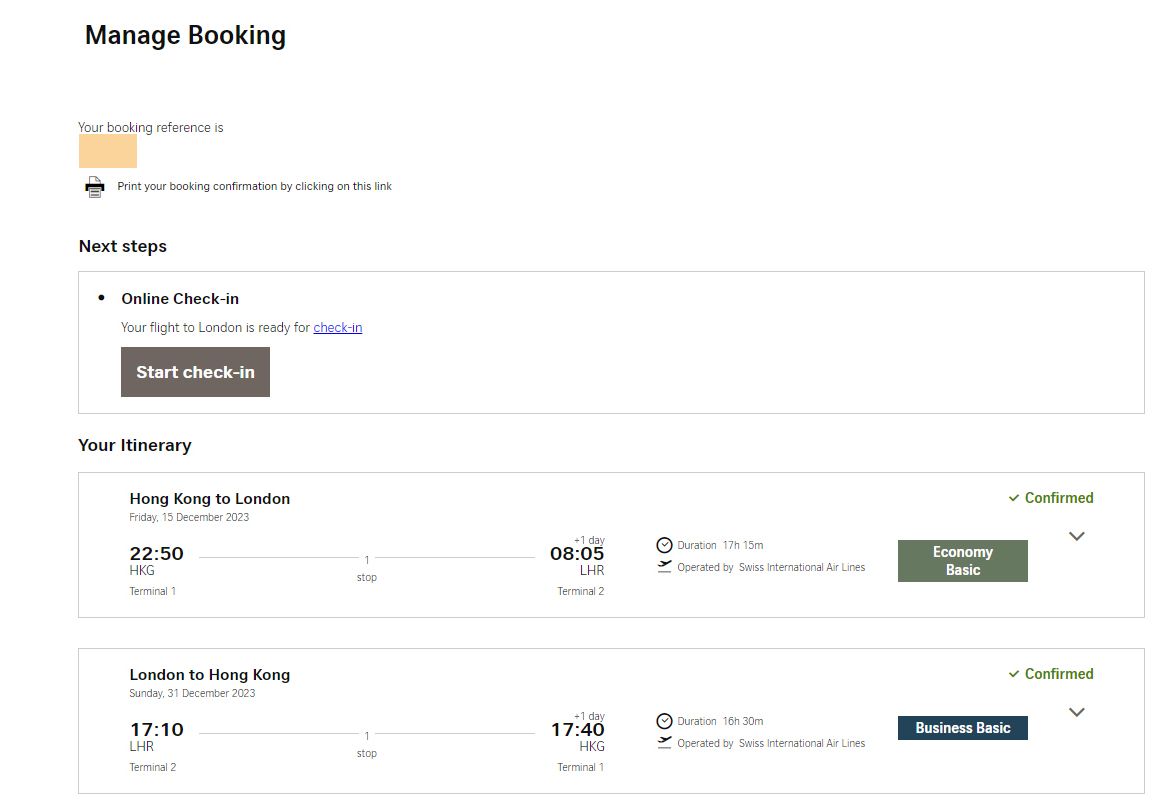Screen dimensions: 1156x806
Task: Click the orange booking reference box
Action: (x=108, y=151)
